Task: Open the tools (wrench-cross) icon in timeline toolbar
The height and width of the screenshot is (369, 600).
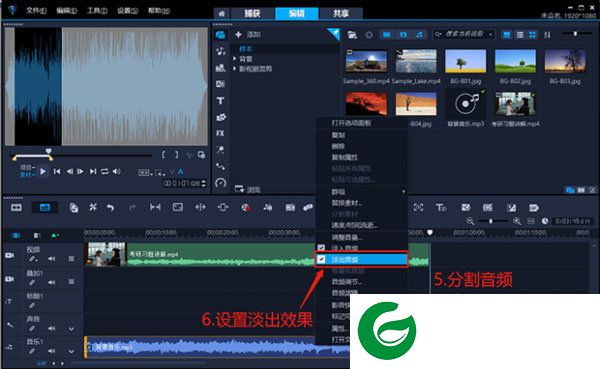Action: [x=93, y=207]
